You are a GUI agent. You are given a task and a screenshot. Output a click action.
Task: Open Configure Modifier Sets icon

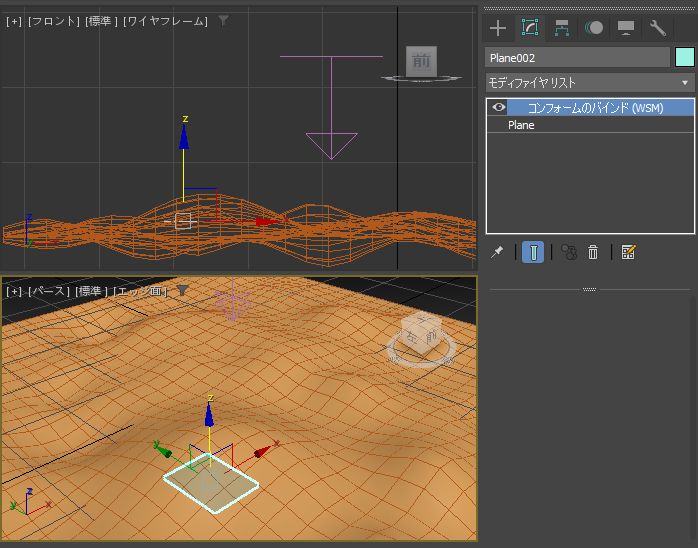click(629, 252)
